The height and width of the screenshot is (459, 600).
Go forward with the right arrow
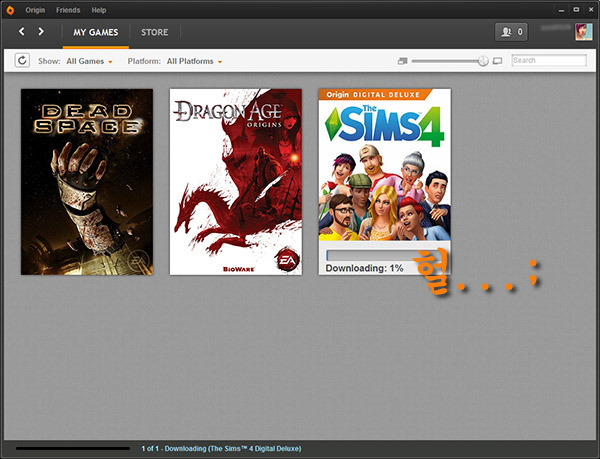(x=41, y=31)
